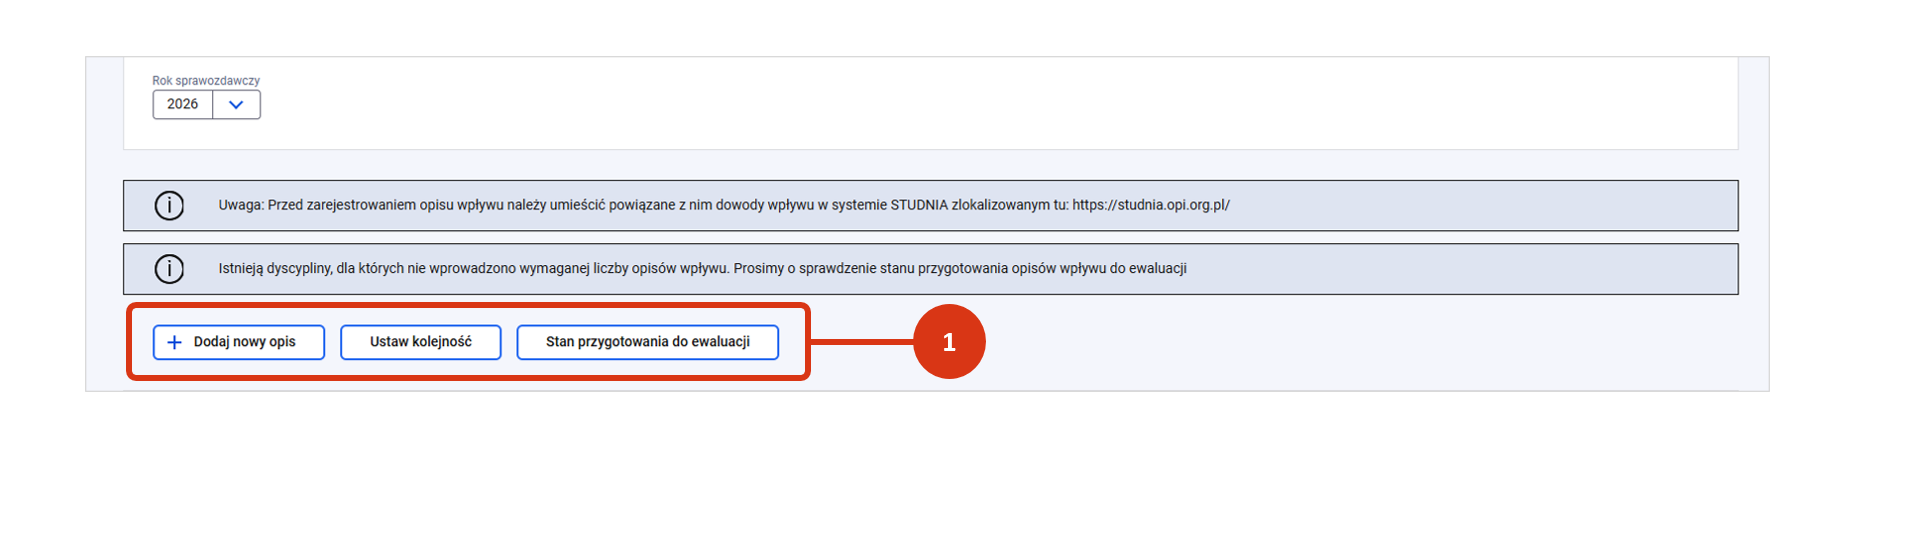The width and height of the screenshot is (1917, 550).
Task: Expand the Rok sprawozdawczy dropdown arrow
Action: click(x=236, y=105)
